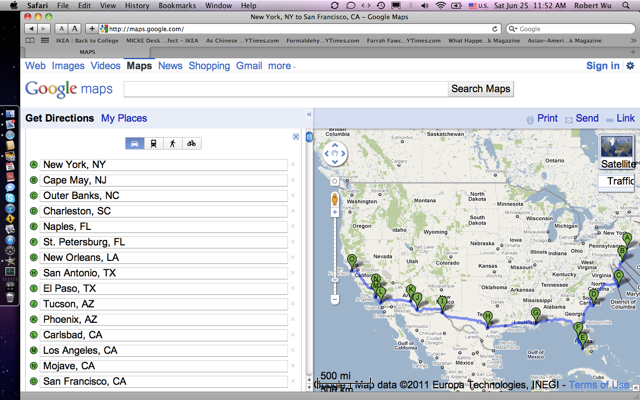The width and height of the screenshot is (640, 400).
Task: Open the View menu
Action: pyautogui.click(x=108, y=6)
